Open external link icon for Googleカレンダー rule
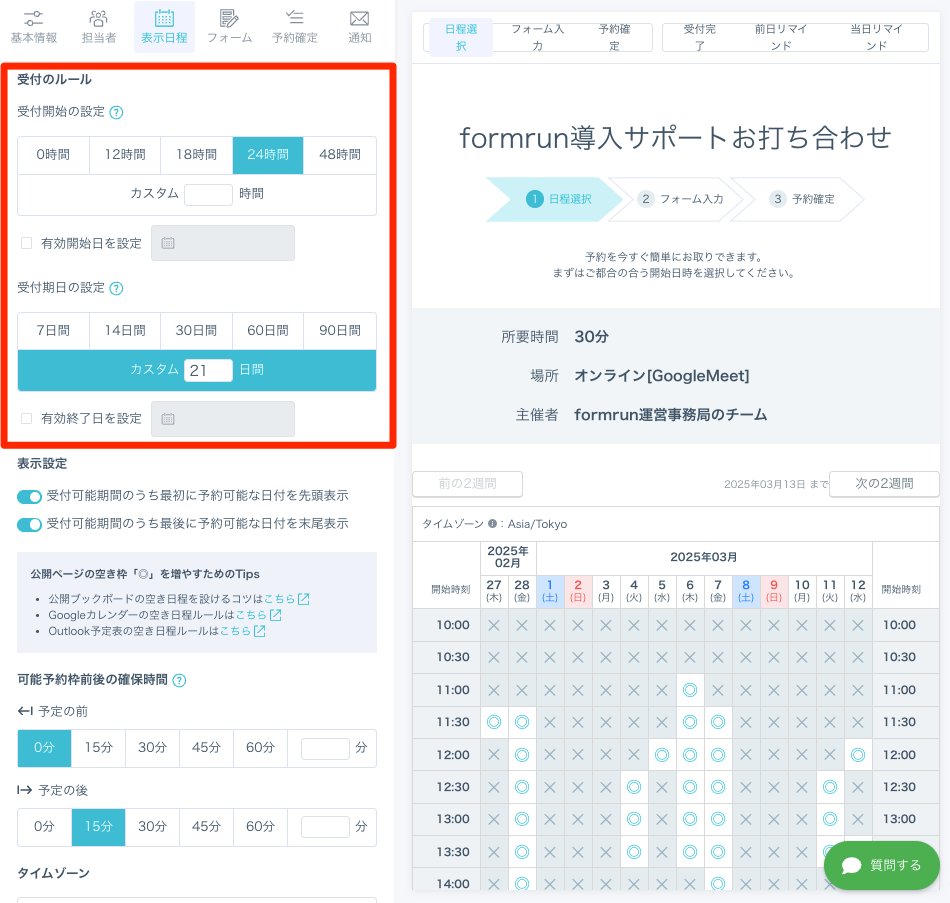 (275, 615)
